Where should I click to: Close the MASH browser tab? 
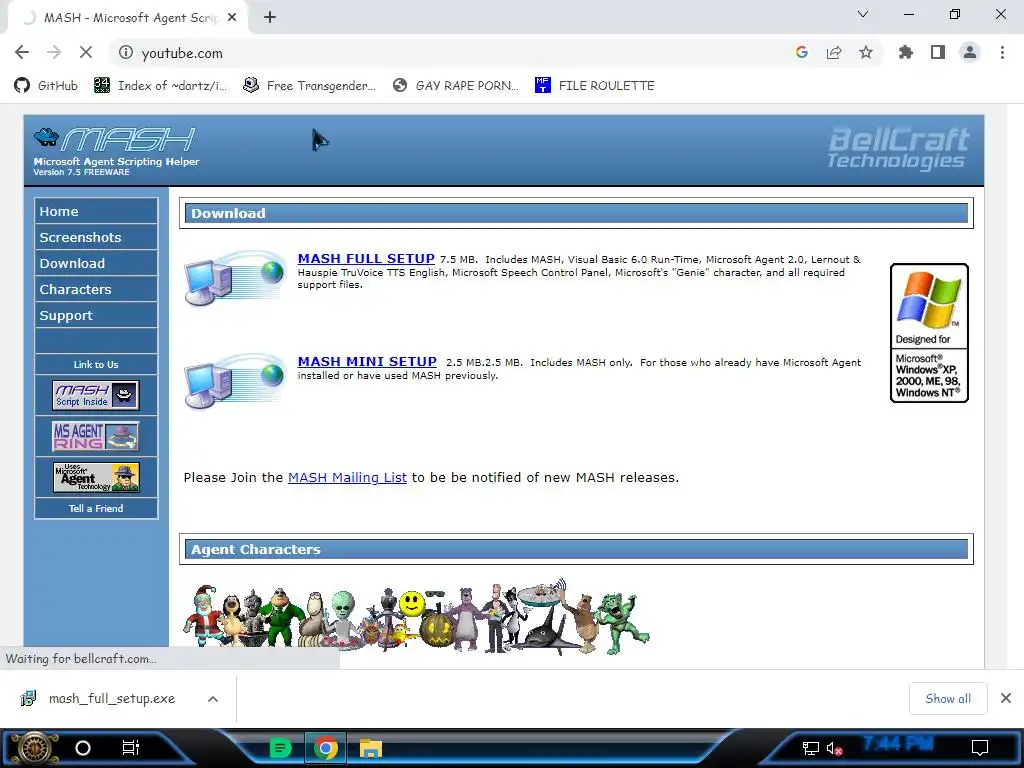click(x=232, y=18)
